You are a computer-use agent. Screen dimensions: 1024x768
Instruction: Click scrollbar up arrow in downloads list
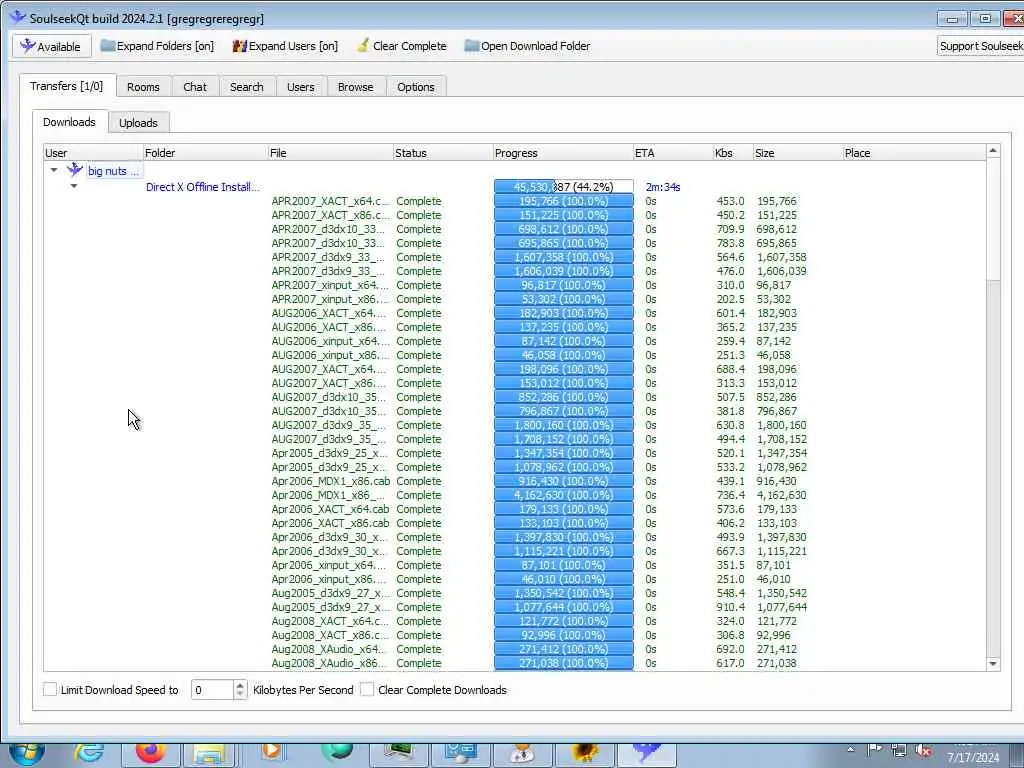tap(993, 151)
